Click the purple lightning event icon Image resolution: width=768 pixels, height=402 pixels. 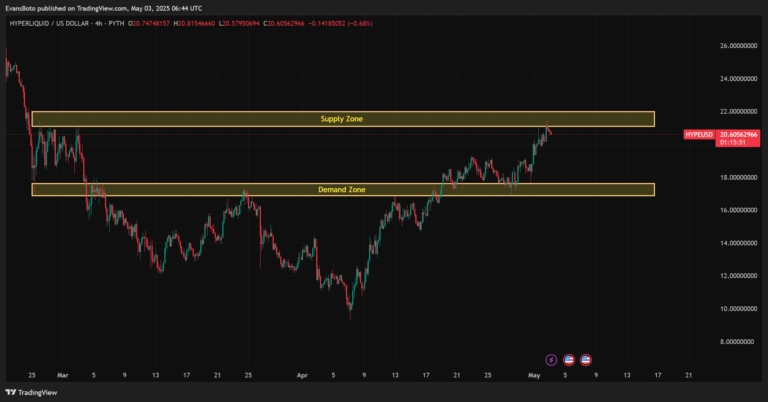pos(551,358)
